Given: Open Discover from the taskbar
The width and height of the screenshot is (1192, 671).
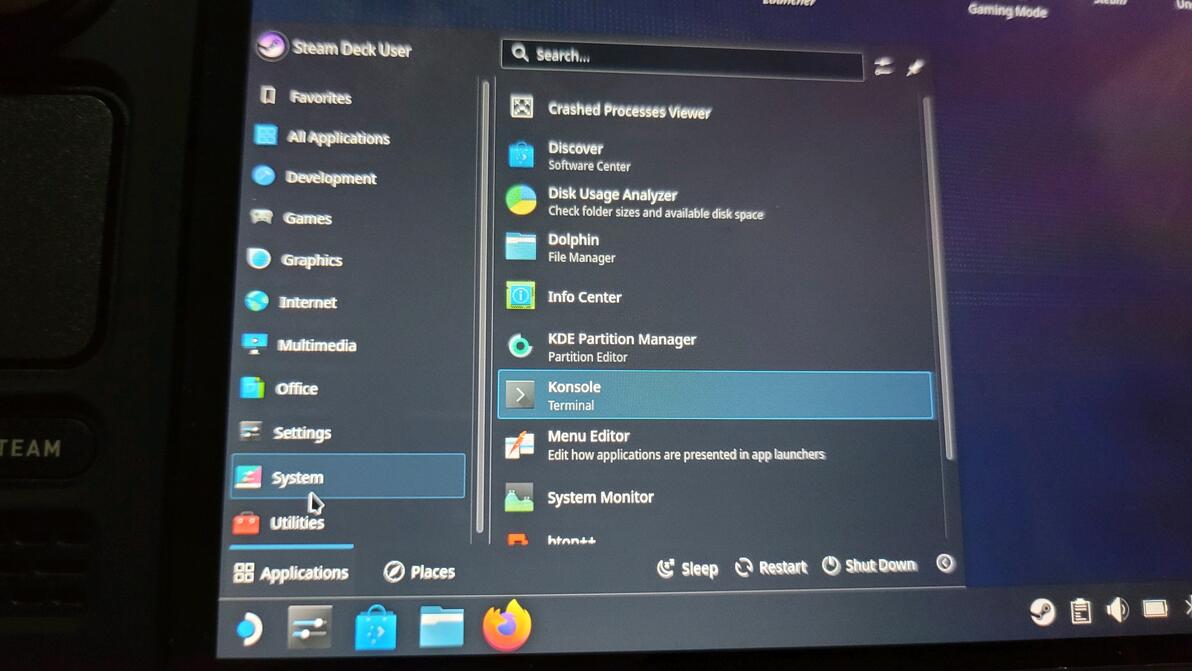Looking at the screenshot, I should coord(376,628).
